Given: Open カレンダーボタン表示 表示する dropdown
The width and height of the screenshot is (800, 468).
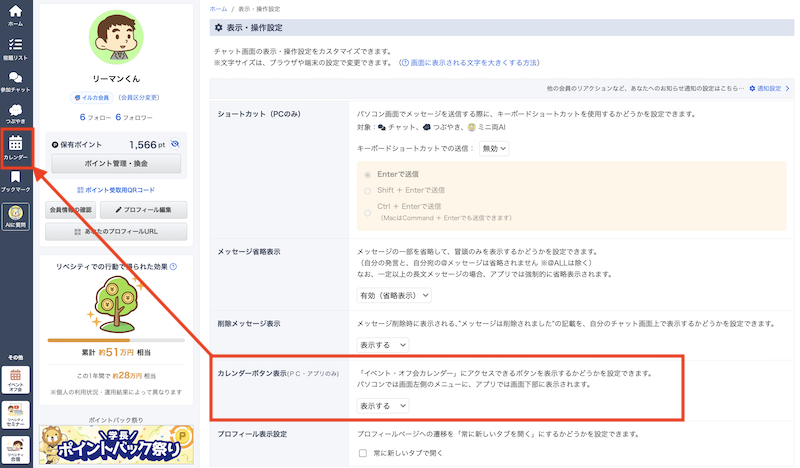Looking at the screenshot, I should click(x=383, y=406).
